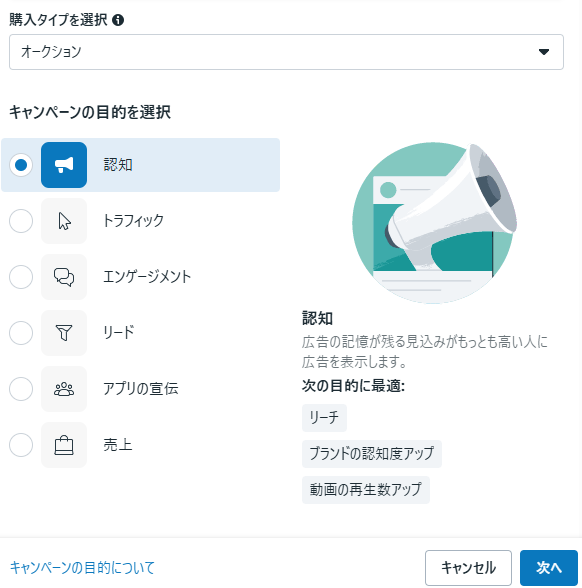
Task: Click the エンゲージメント chat bubbles icon
Action: (64, 277)
